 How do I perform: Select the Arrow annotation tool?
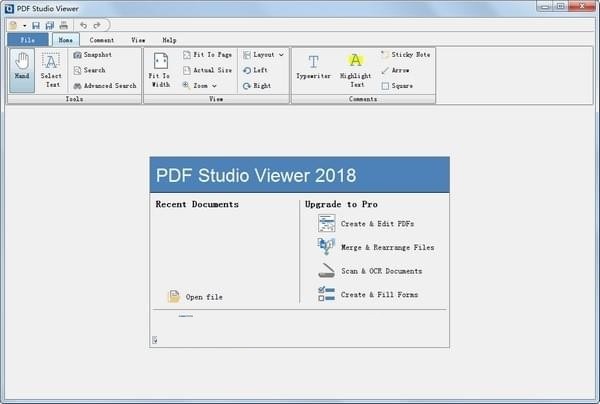pyautogui.click(x=395, y=70)
